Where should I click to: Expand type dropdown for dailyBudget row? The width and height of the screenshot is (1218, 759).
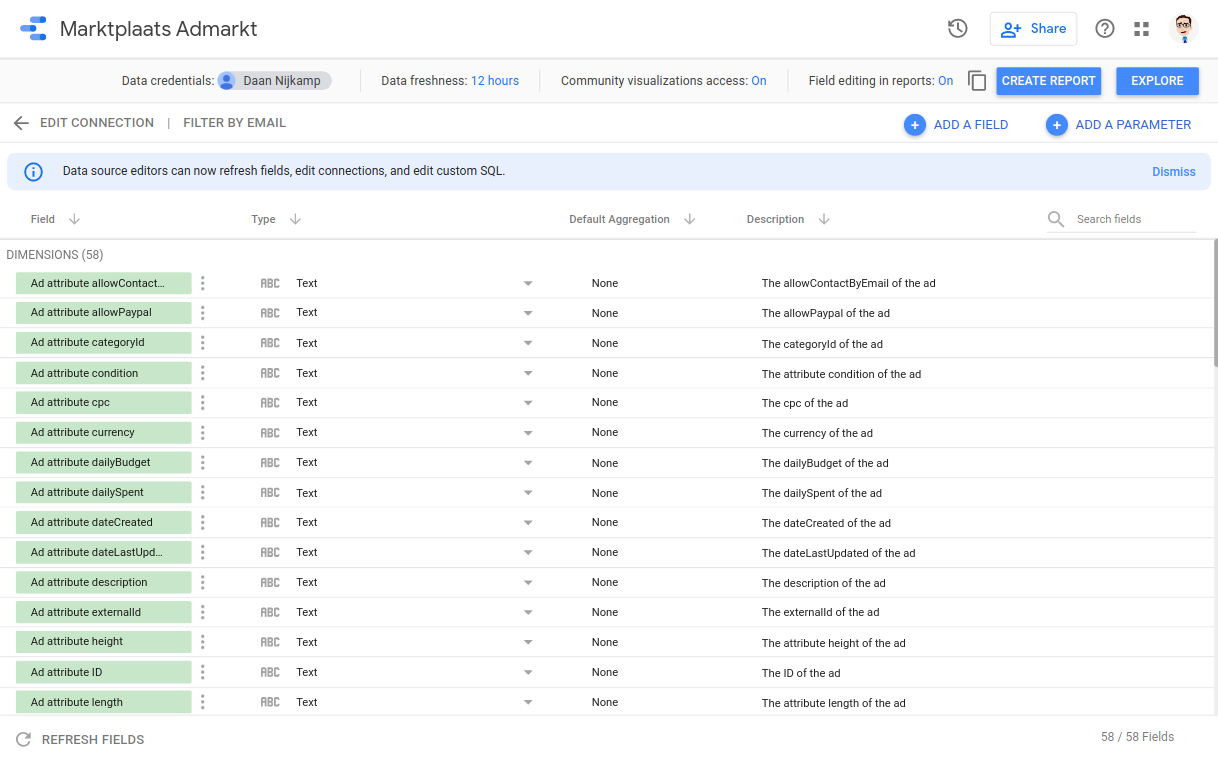pos(528,463)
